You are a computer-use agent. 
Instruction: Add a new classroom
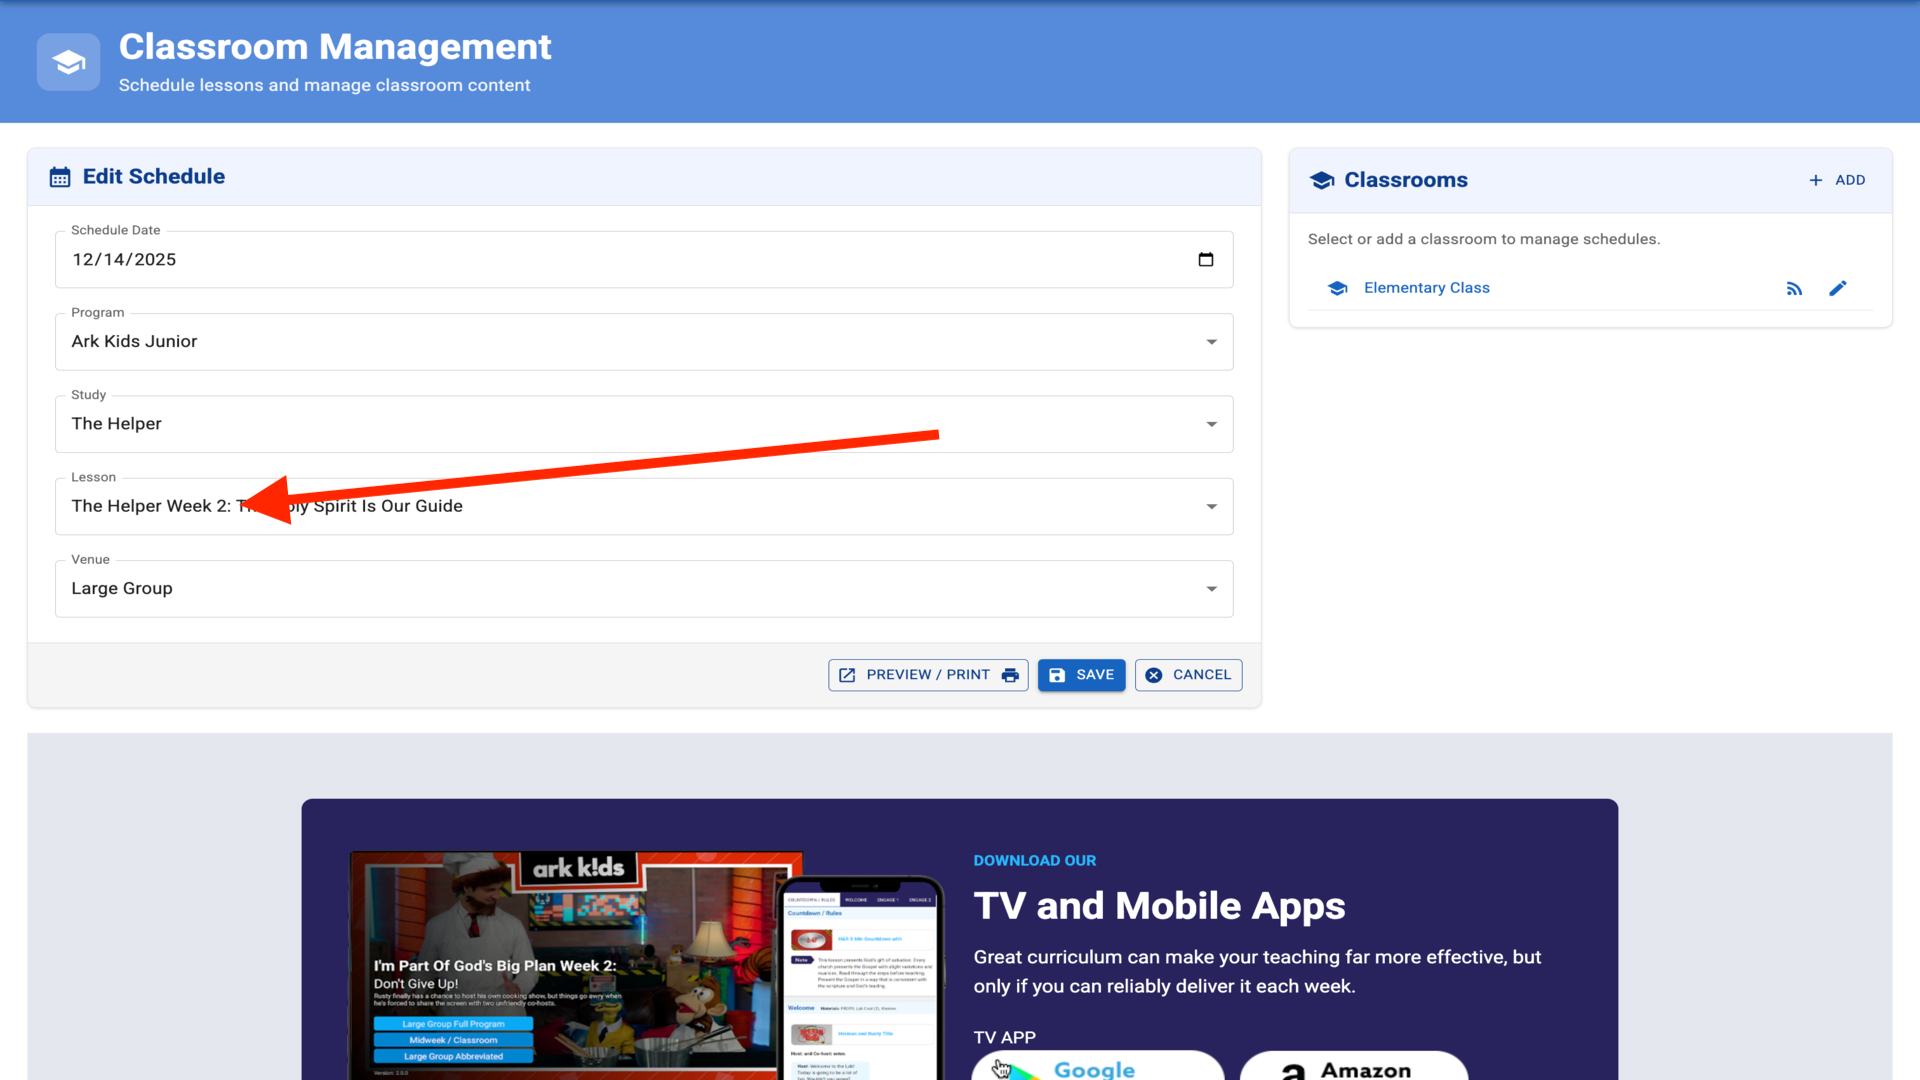pos(1837,180)
